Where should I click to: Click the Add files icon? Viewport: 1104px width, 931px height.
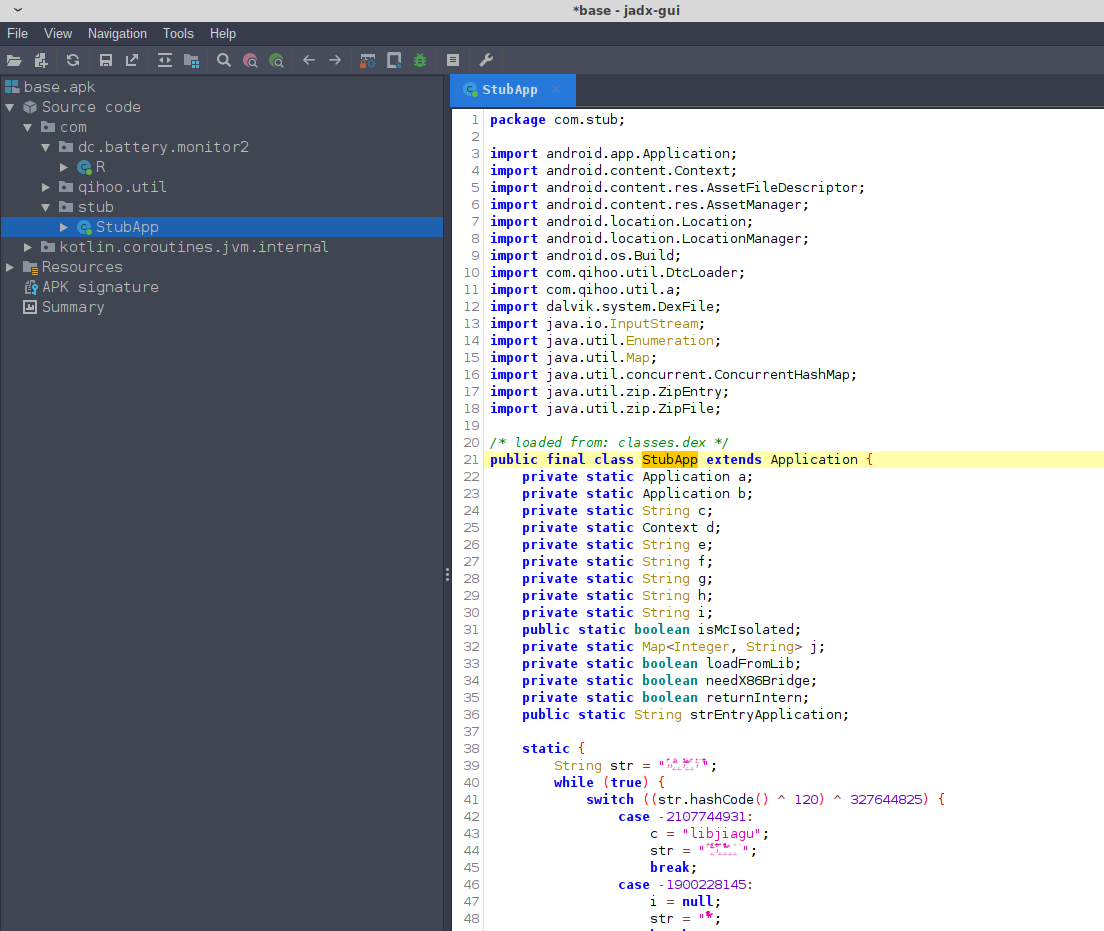click(41, 60)
